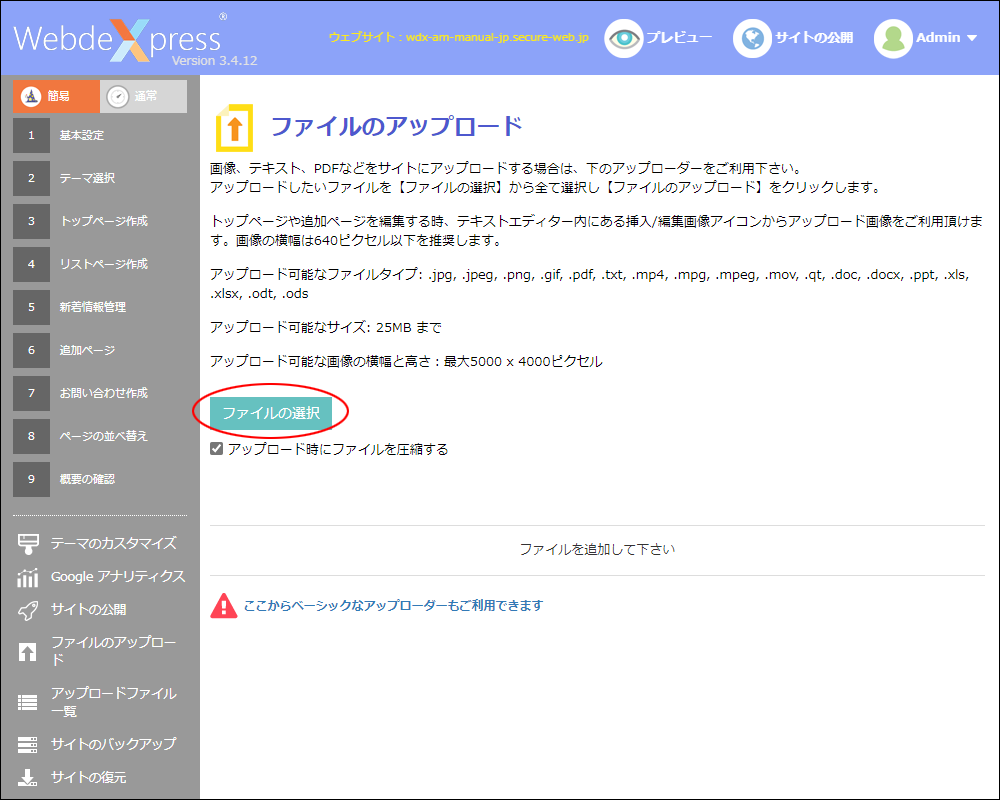Click the step 8 number box

click(x=31, y=436)
